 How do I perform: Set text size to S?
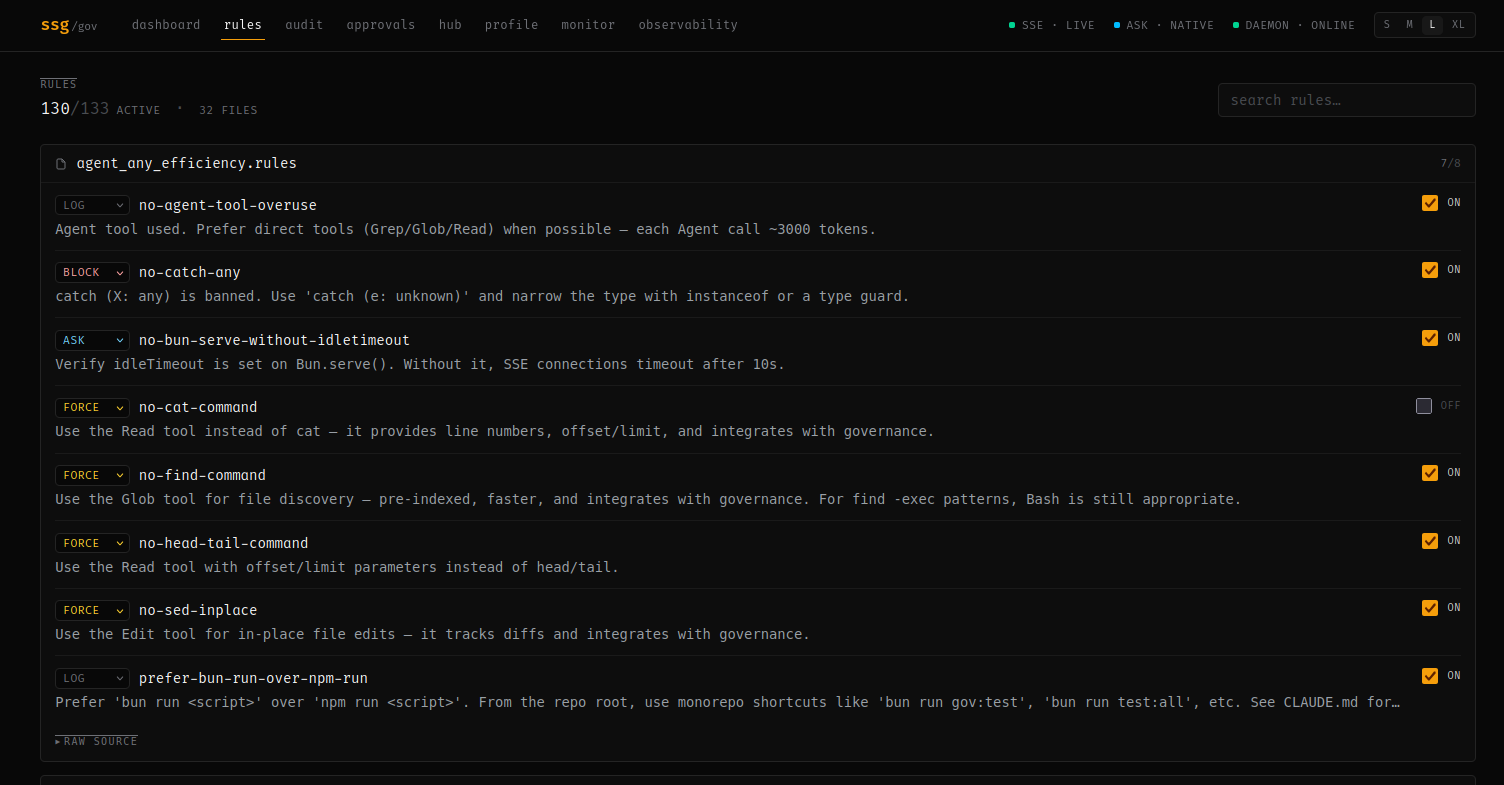click(1387, 25)
